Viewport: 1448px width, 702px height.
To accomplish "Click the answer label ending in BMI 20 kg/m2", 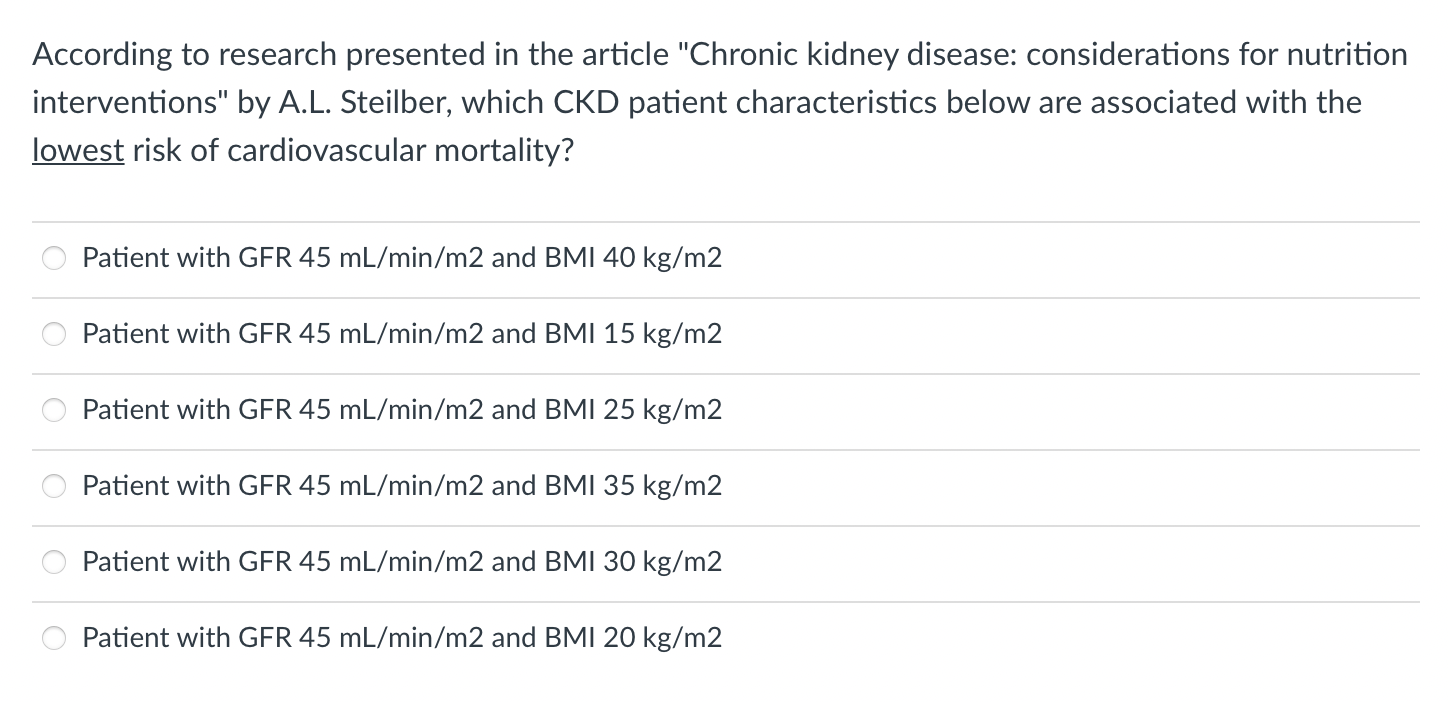I will pyautogui.click(x=401, y=638).
